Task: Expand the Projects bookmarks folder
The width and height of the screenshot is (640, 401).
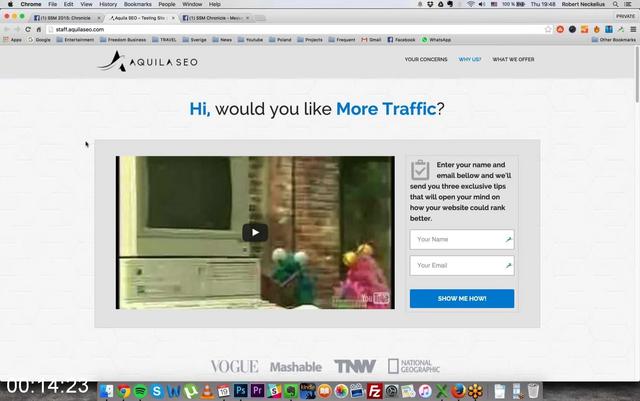Action: pyautogui.click(x=310, y=40)
